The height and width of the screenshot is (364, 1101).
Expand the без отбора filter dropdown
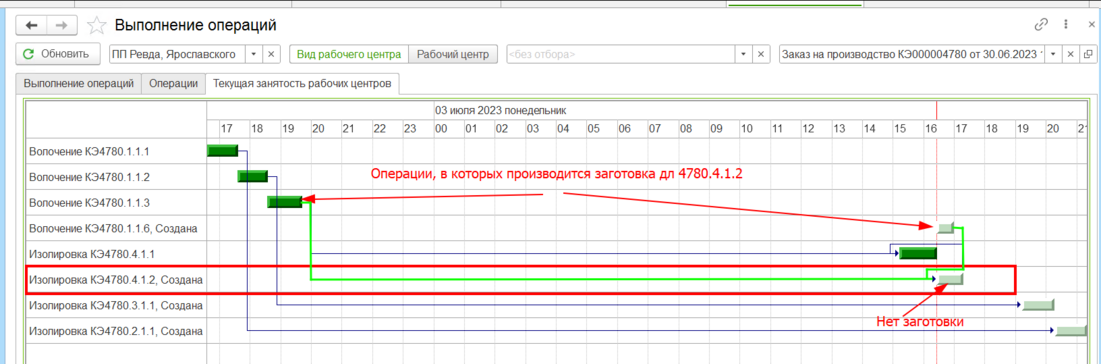(x=744, y=54)
